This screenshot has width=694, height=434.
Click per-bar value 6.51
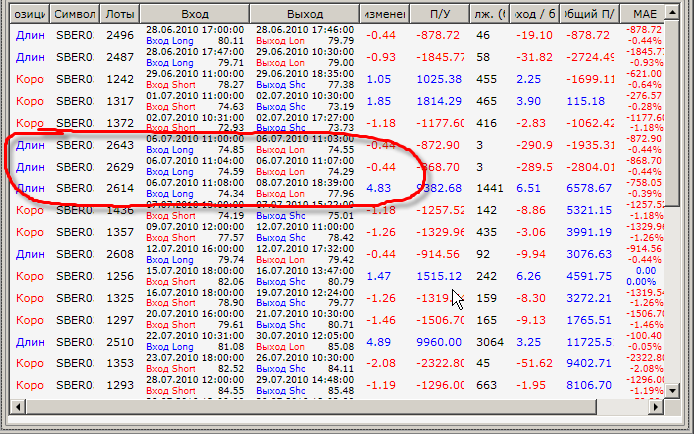[x=528, y=188]
